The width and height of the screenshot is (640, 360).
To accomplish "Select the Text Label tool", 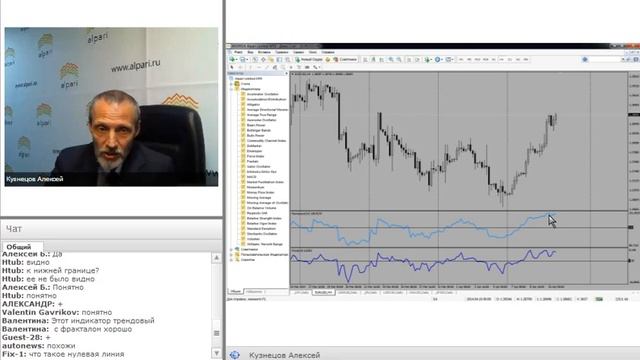I will 299,67.
